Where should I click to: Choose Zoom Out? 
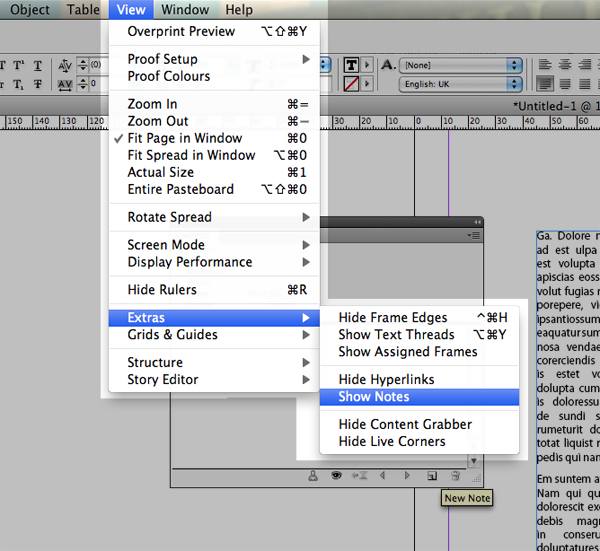pyautogui.click(x=214, y=121)
